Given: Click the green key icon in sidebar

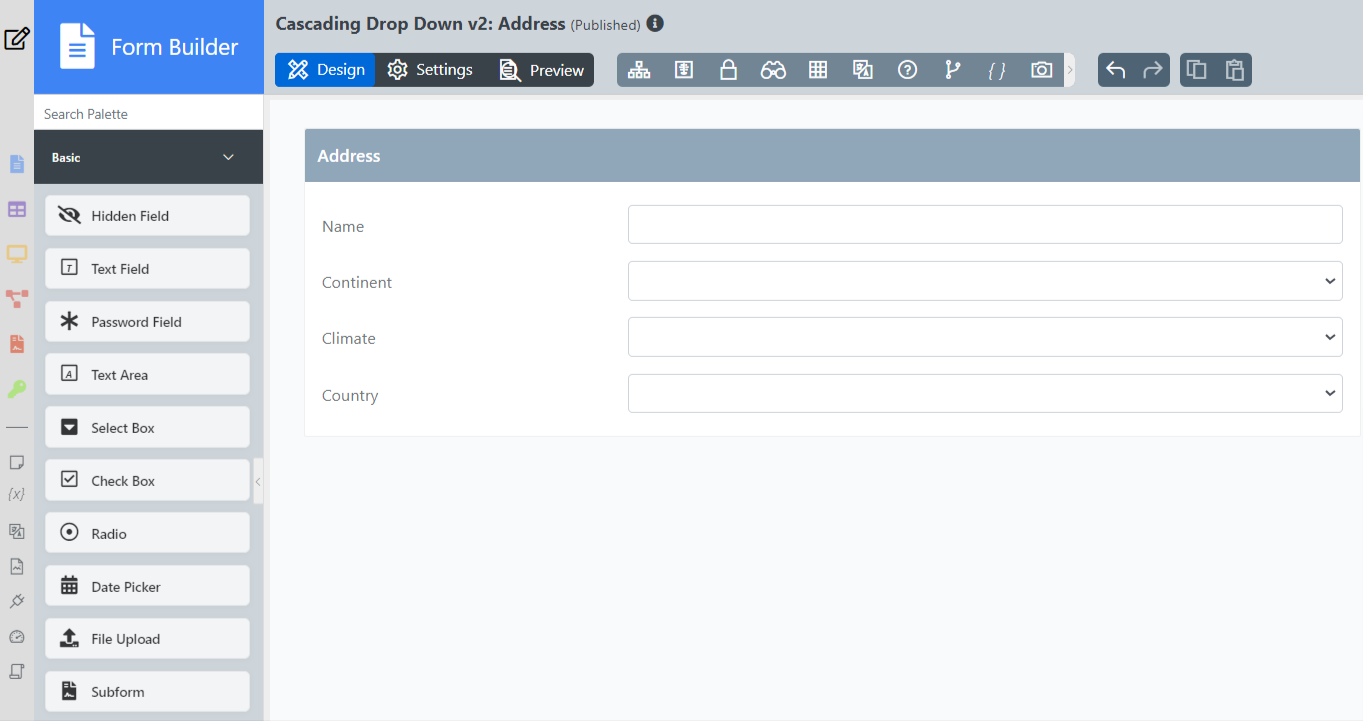Looking at the screenshot, I should [17, 389].
